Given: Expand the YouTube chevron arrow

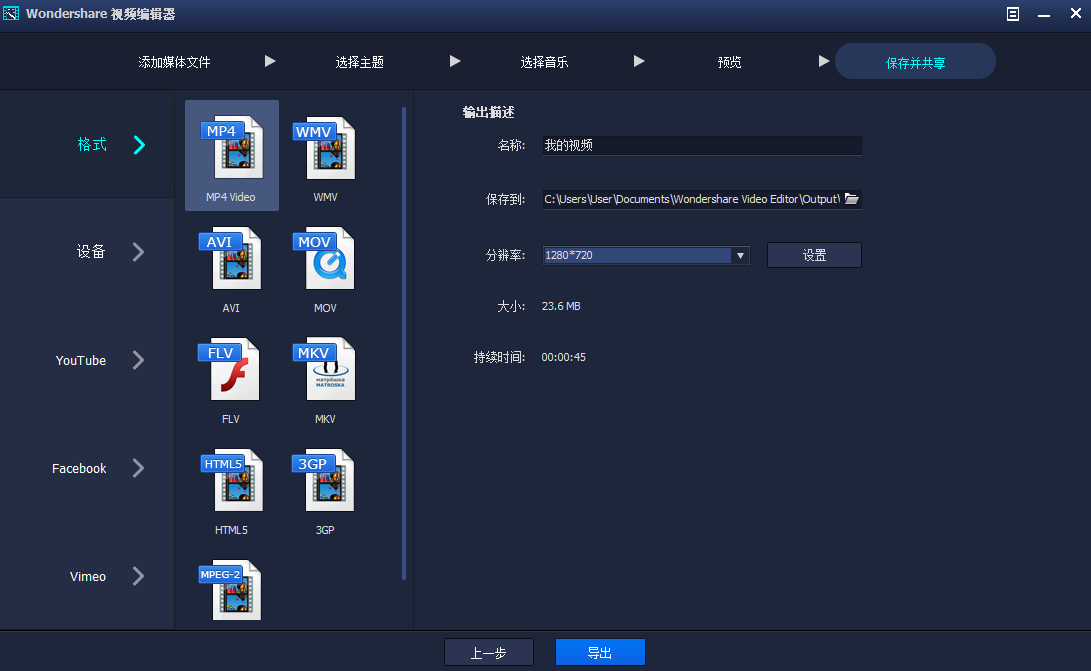Looking at the screenshot, I should 138,360.
